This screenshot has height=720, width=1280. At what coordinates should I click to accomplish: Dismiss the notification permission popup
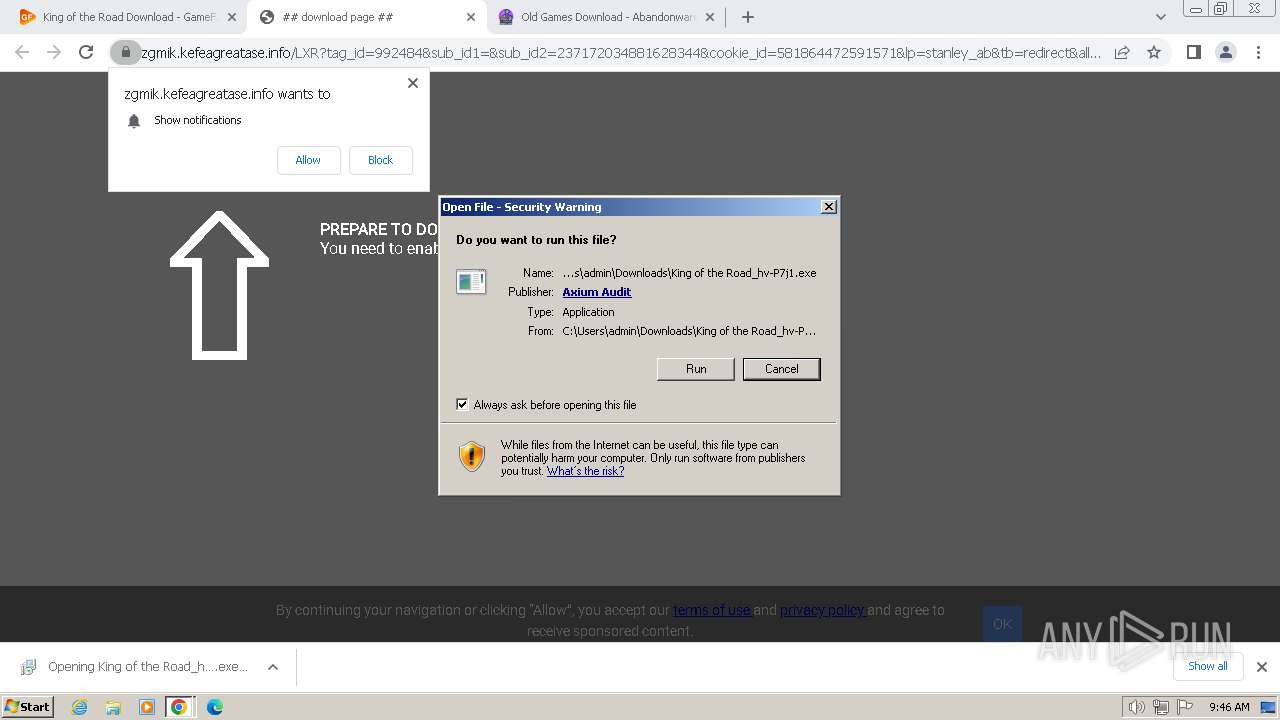click(x=413, y=83)
